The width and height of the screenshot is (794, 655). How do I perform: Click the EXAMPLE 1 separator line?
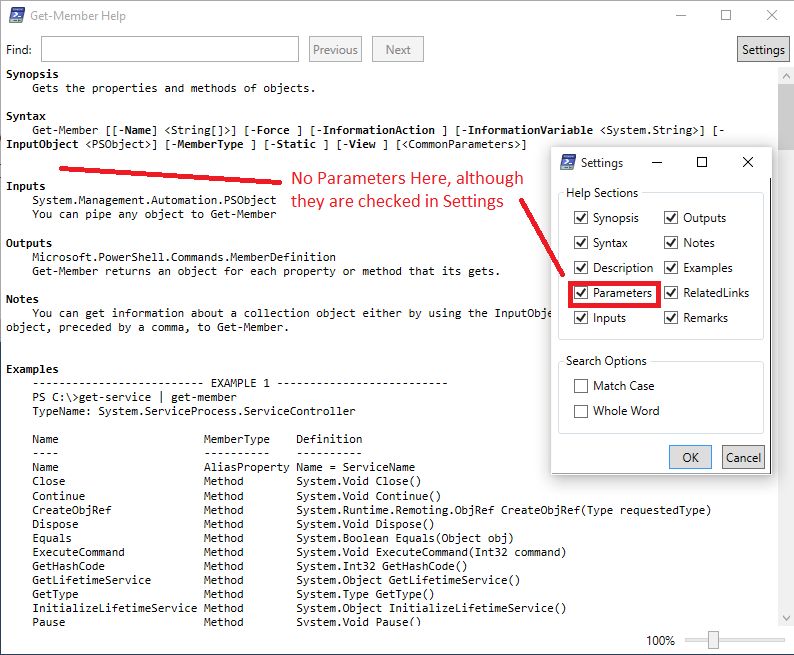240,383
